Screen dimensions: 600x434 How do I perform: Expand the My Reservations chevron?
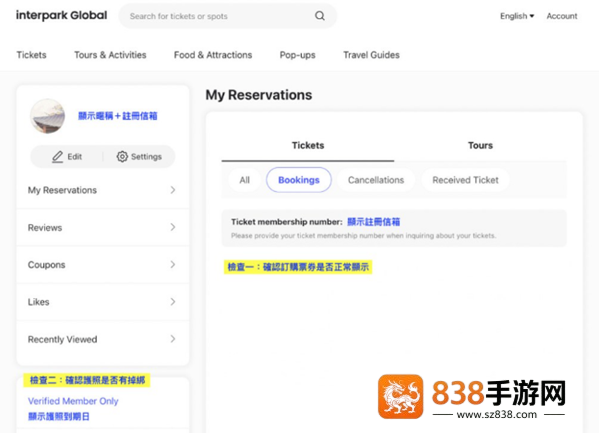[173, 190]
